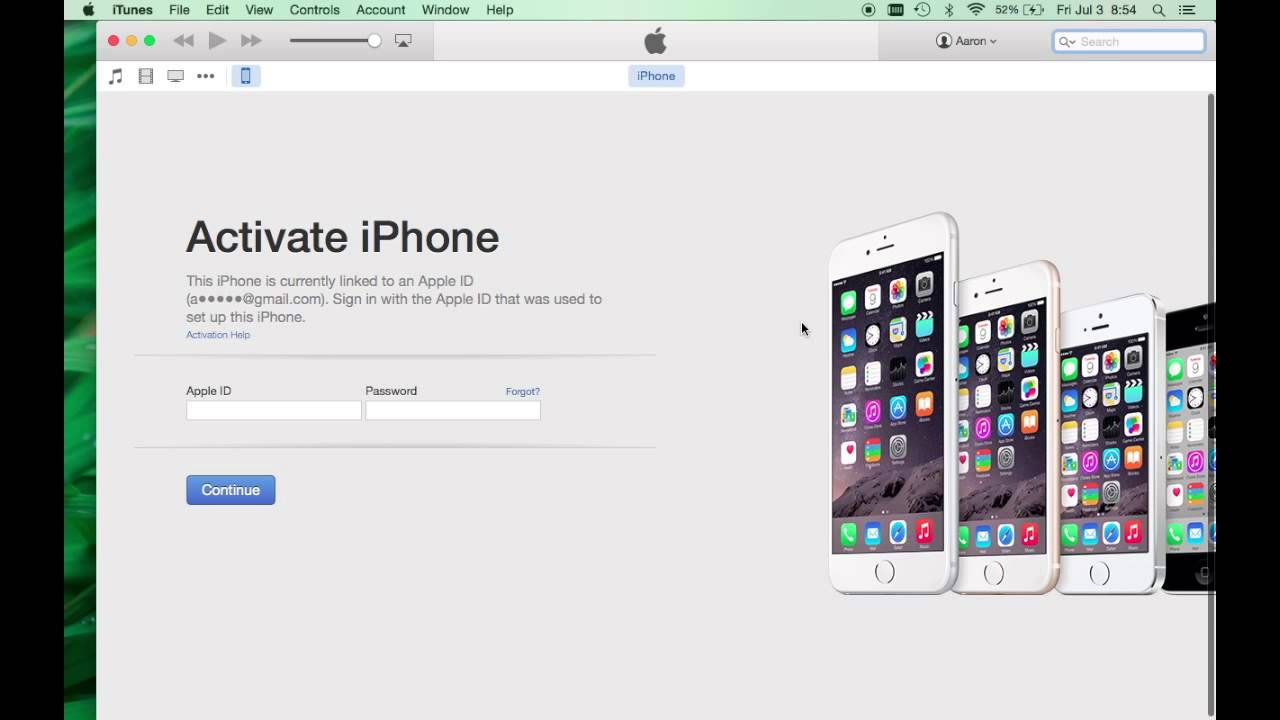Open the Edit menu

(x=217, y=10)
